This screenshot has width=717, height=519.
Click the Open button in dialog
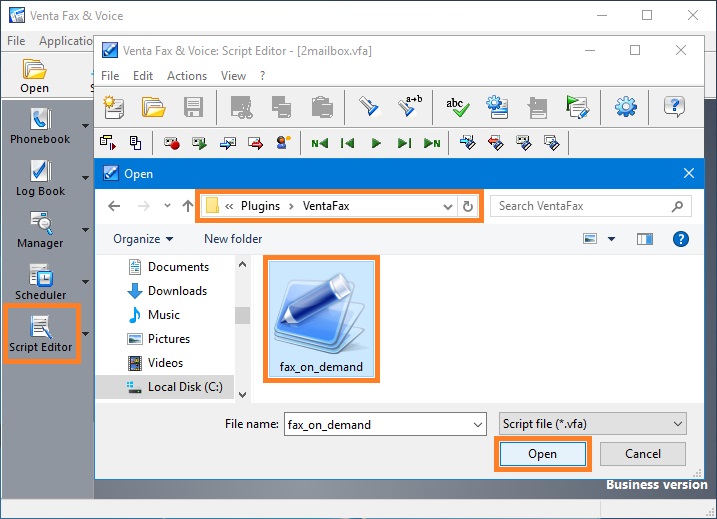(542, 454)
